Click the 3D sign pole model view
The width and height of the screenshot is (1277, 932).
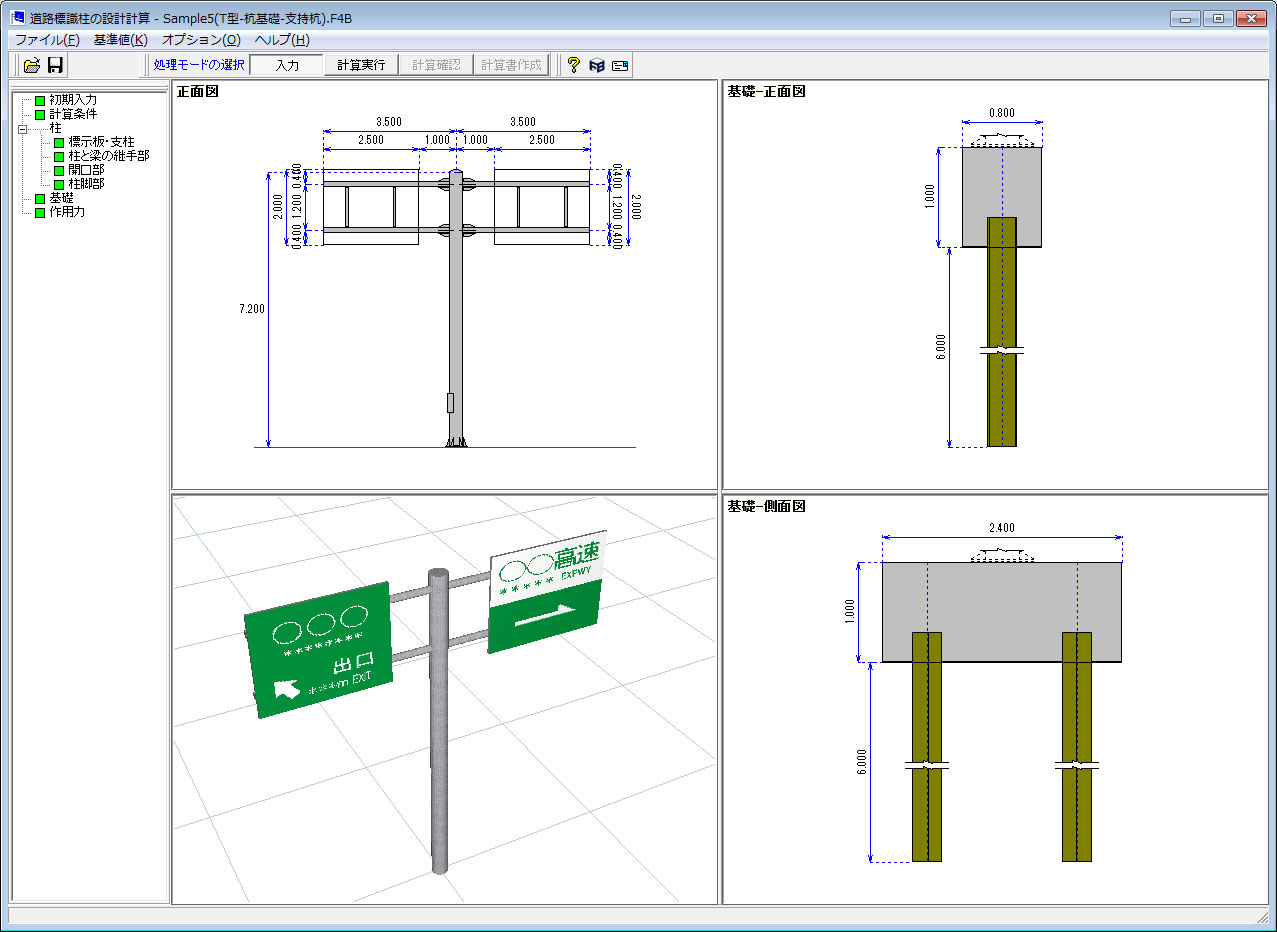444,698
